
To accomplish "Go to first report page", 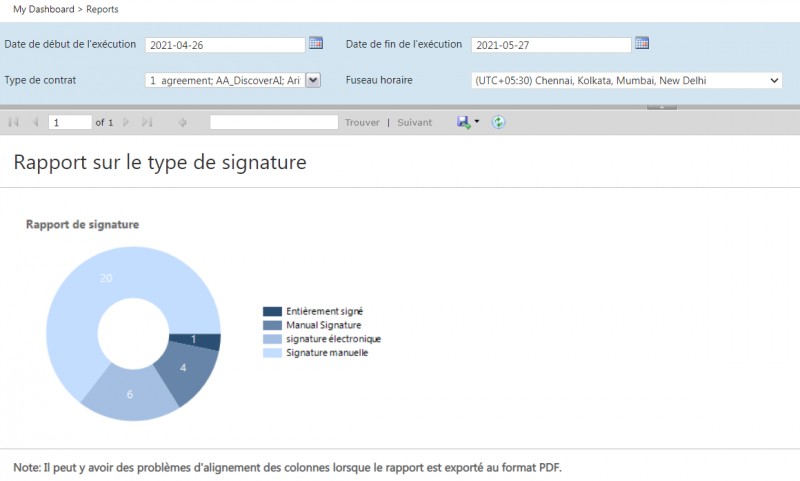I will (14, 122).
